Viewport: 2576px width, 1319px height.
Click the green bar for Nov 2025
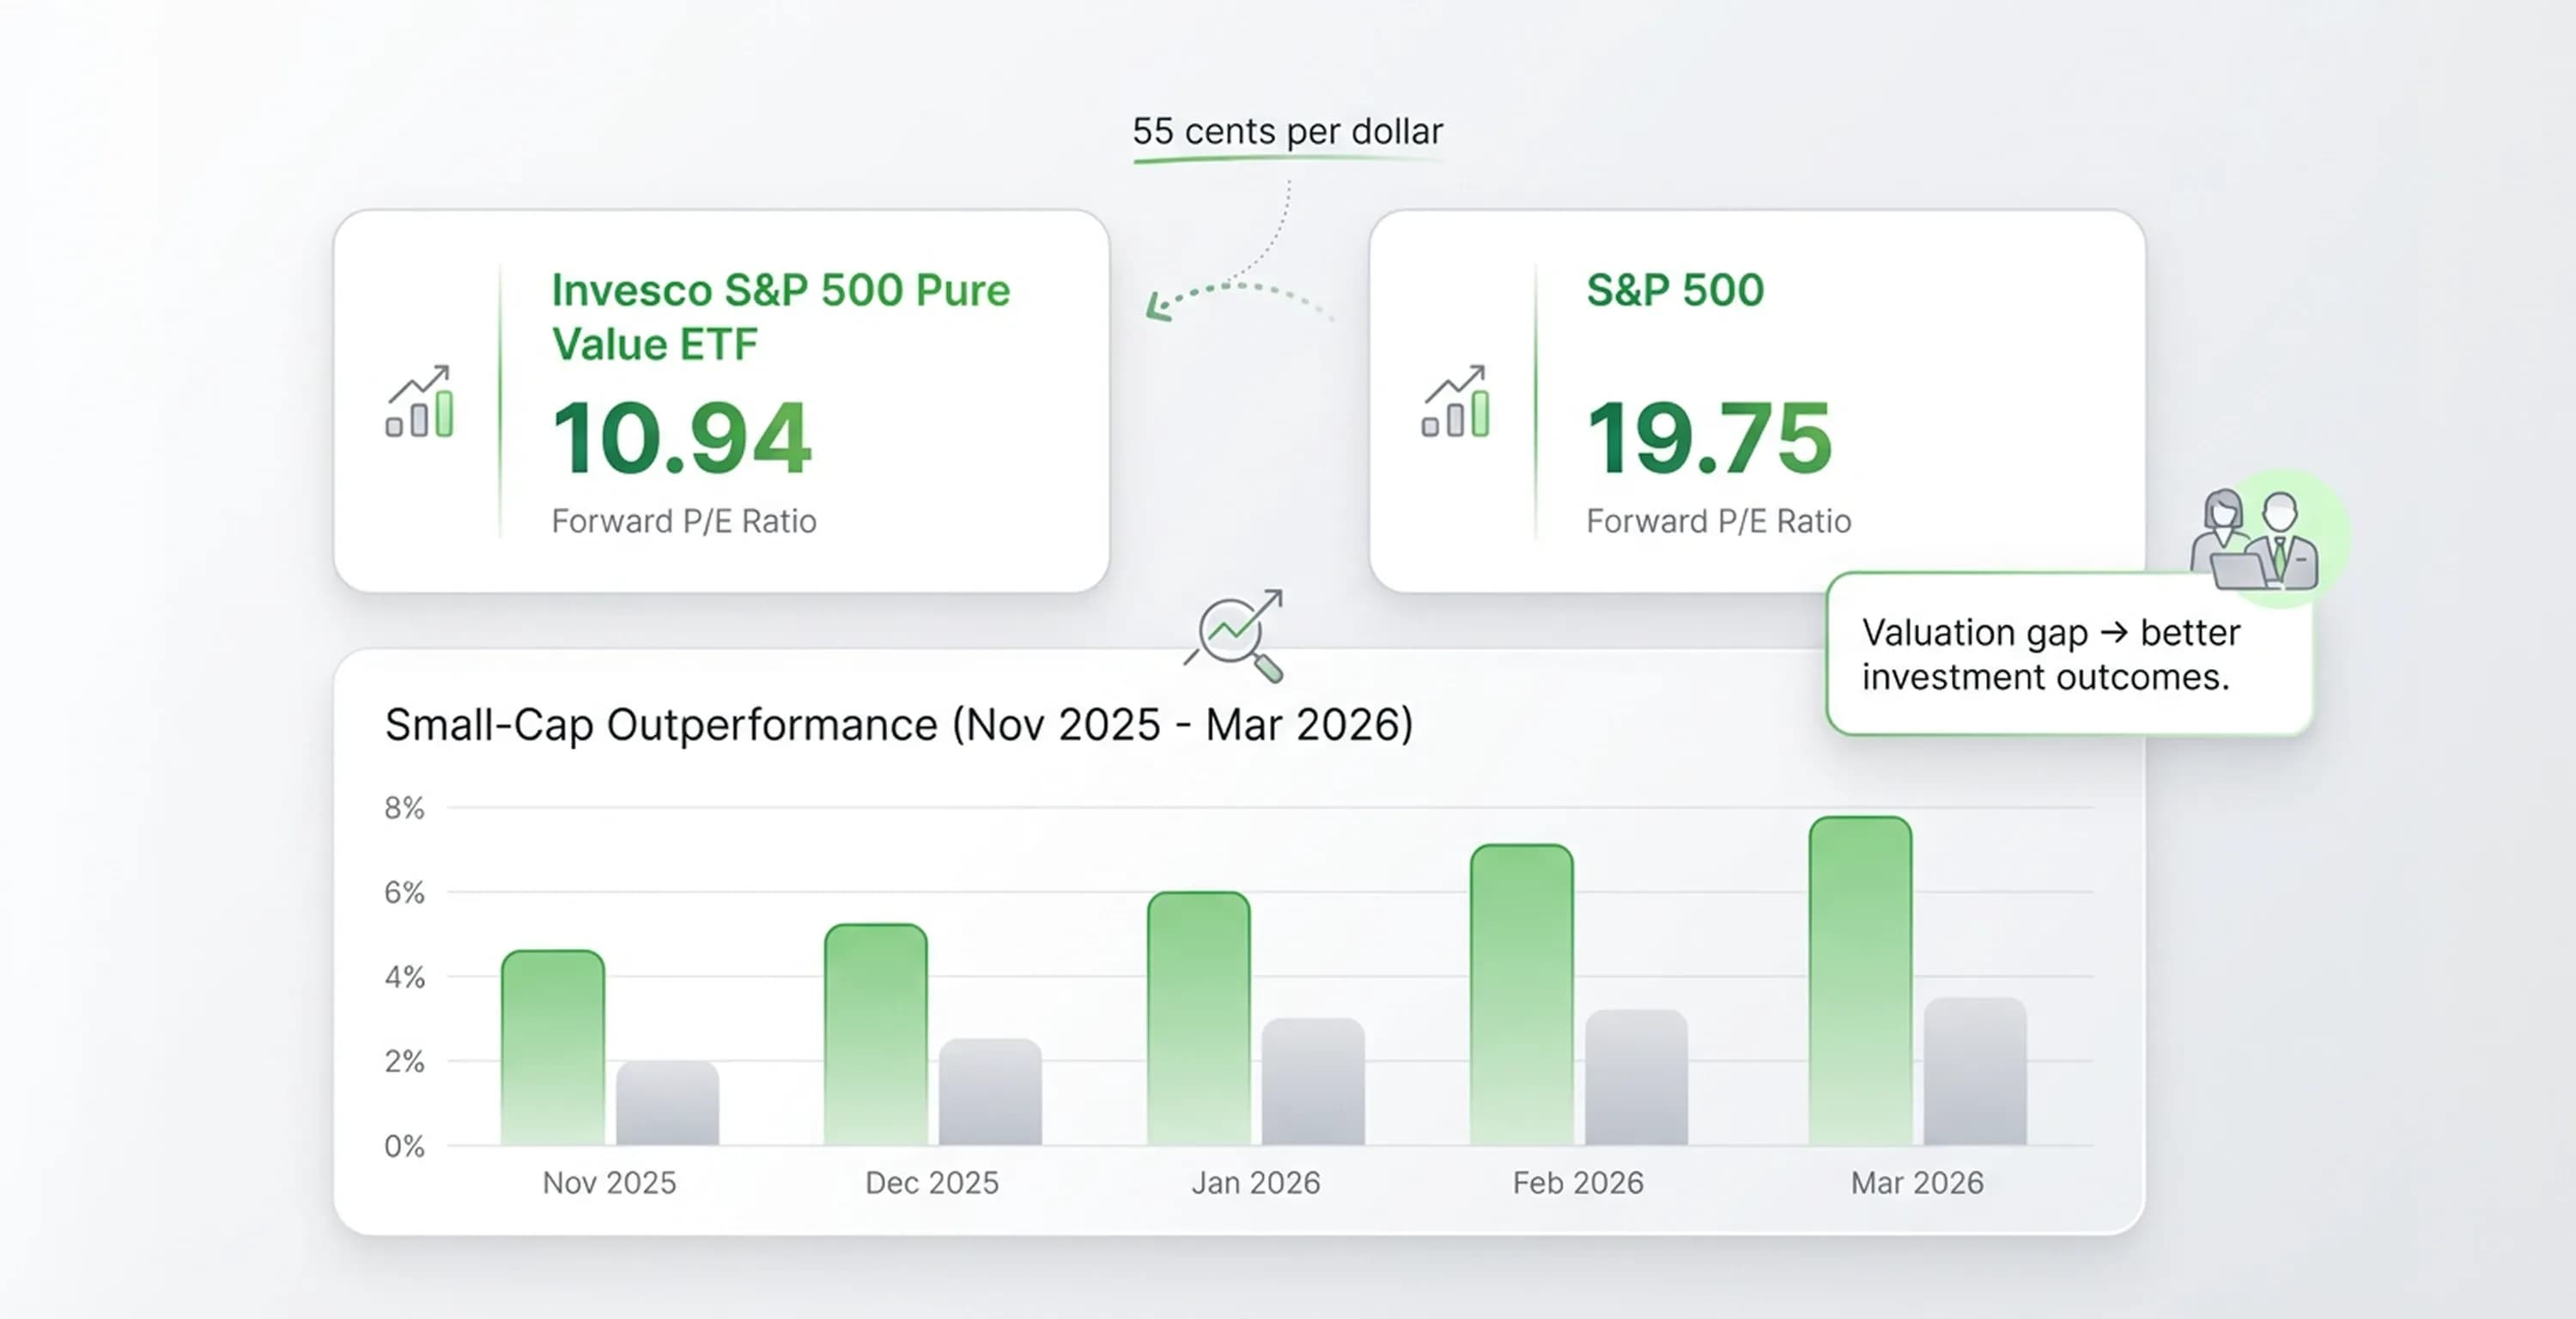coord(553,1047)
